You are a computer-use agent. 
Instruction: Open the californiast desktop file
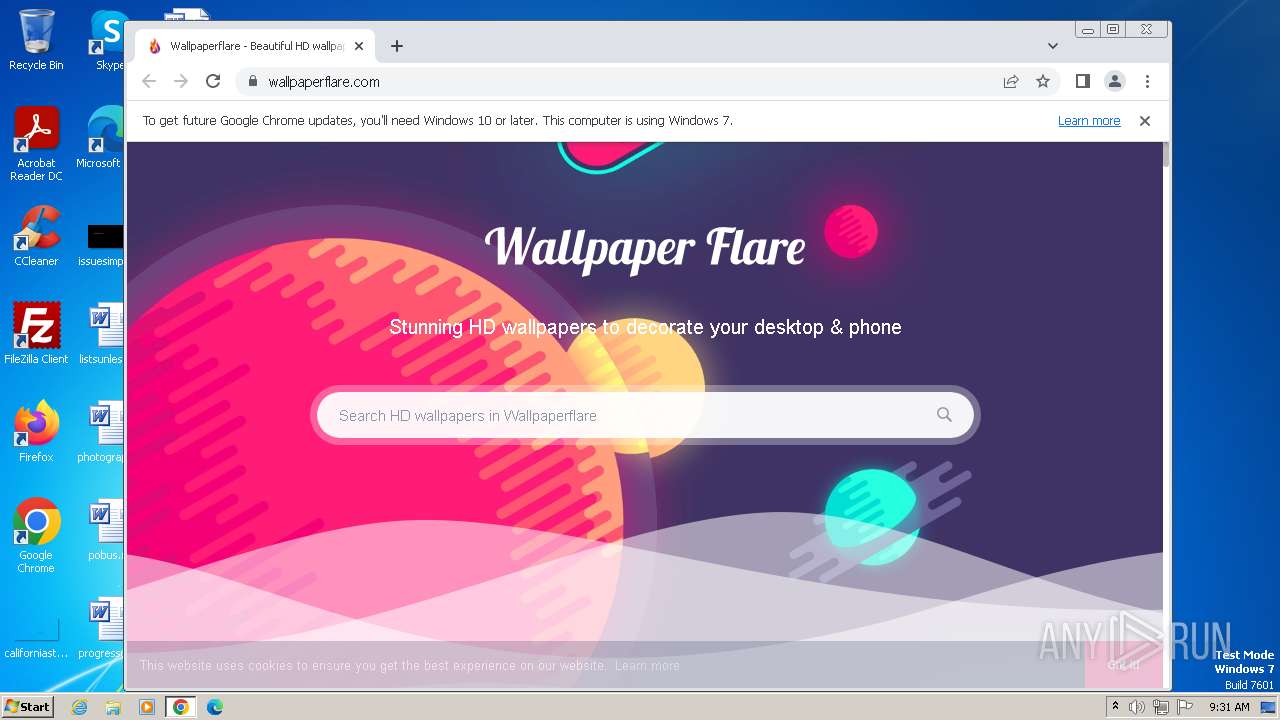(36, 637)
